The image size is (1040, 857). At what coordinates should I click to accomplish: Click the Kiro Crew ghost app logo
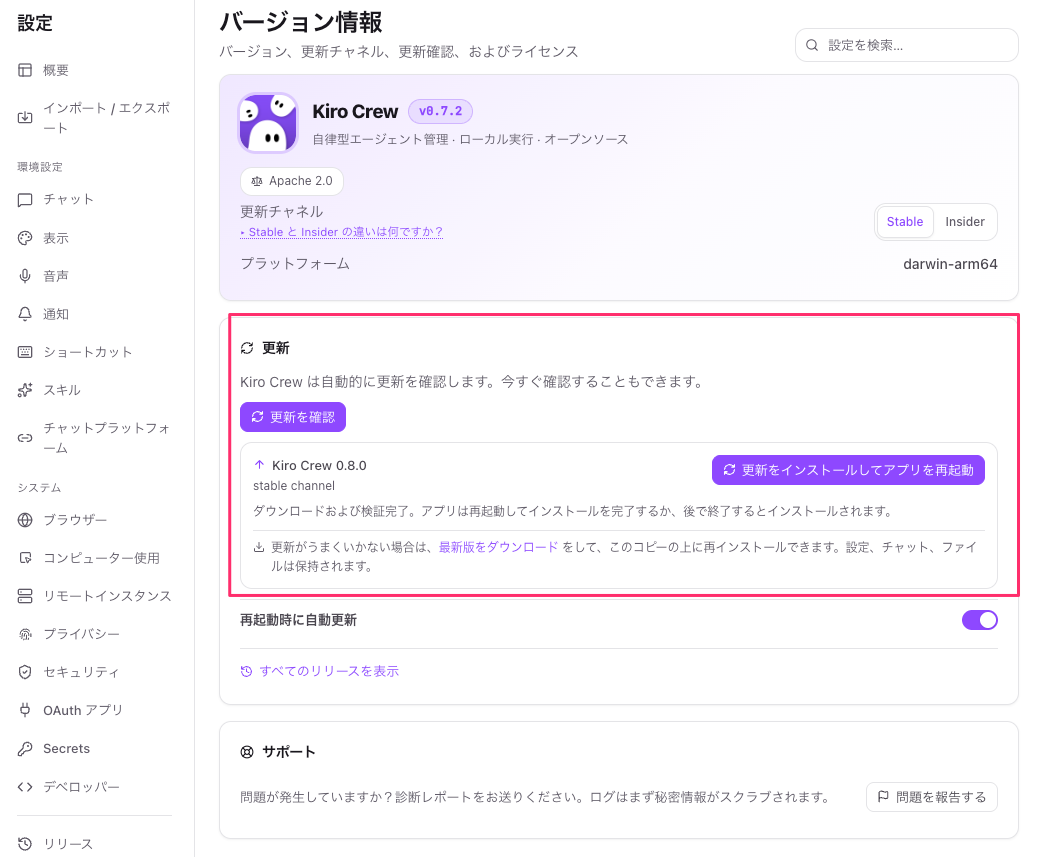tap(268, 123)
